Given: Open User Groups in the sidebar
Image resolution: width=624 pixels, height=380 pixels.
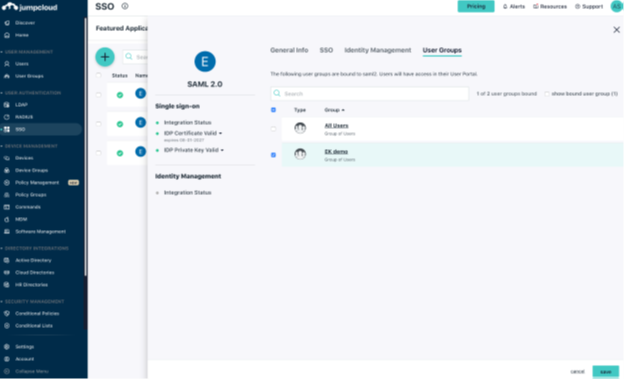Looking at the screenshot, I should pyautogui.click(x=29, y=76).
